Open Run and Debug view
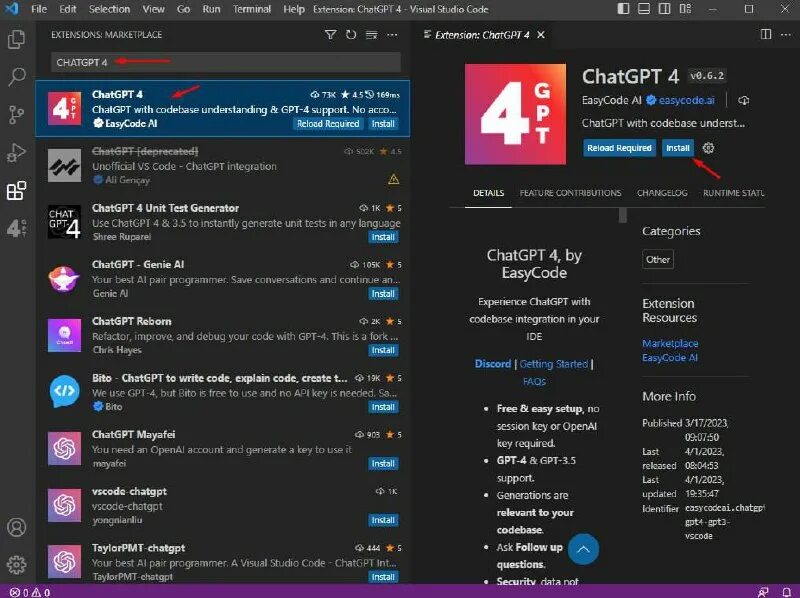 tap(16, 153)
